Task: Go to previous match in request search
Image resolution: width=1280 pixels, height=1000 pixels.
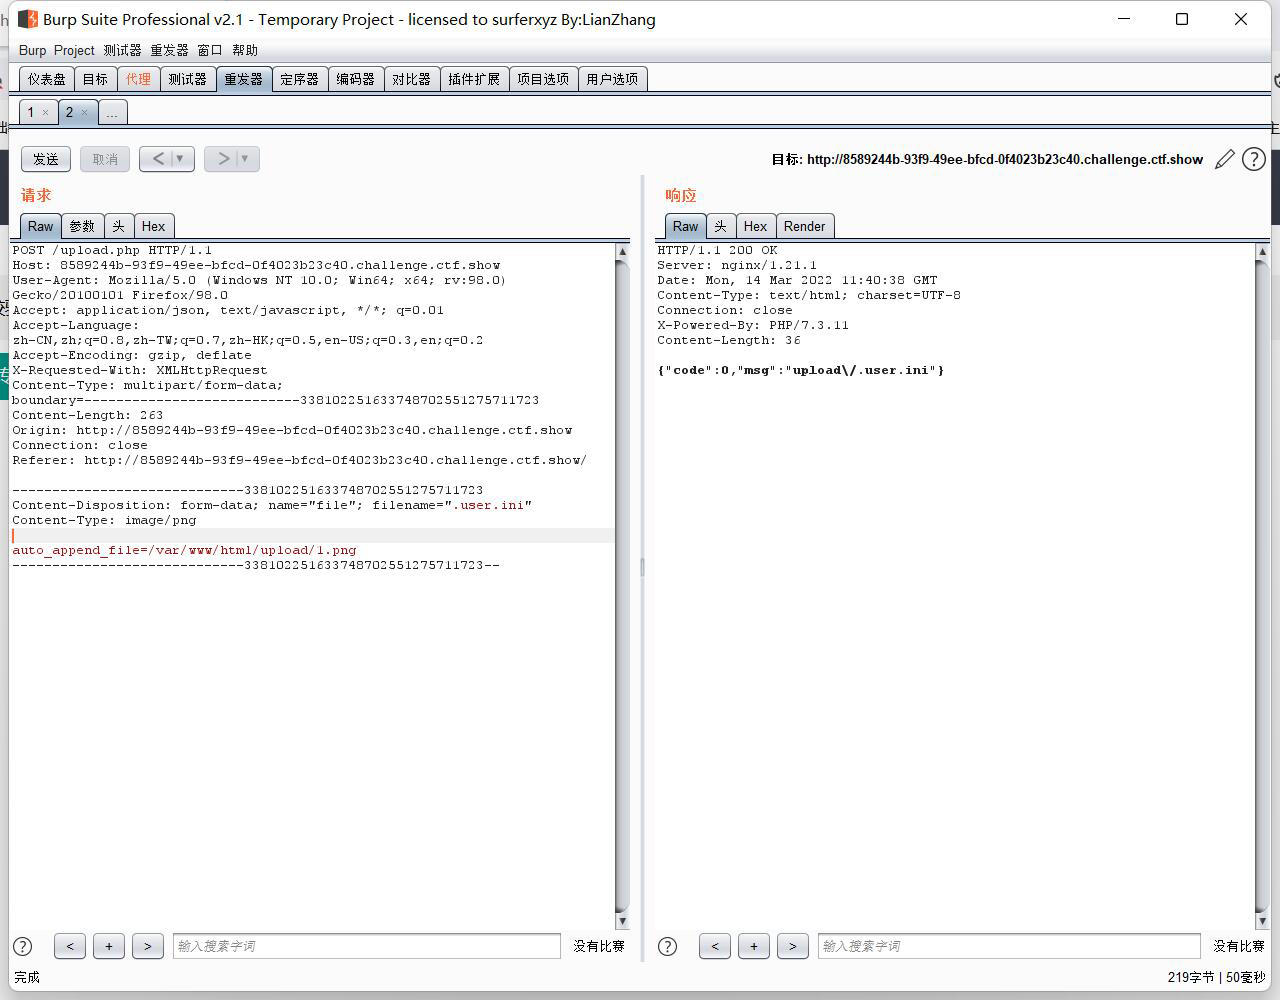Action: click(x=69, y=946)
